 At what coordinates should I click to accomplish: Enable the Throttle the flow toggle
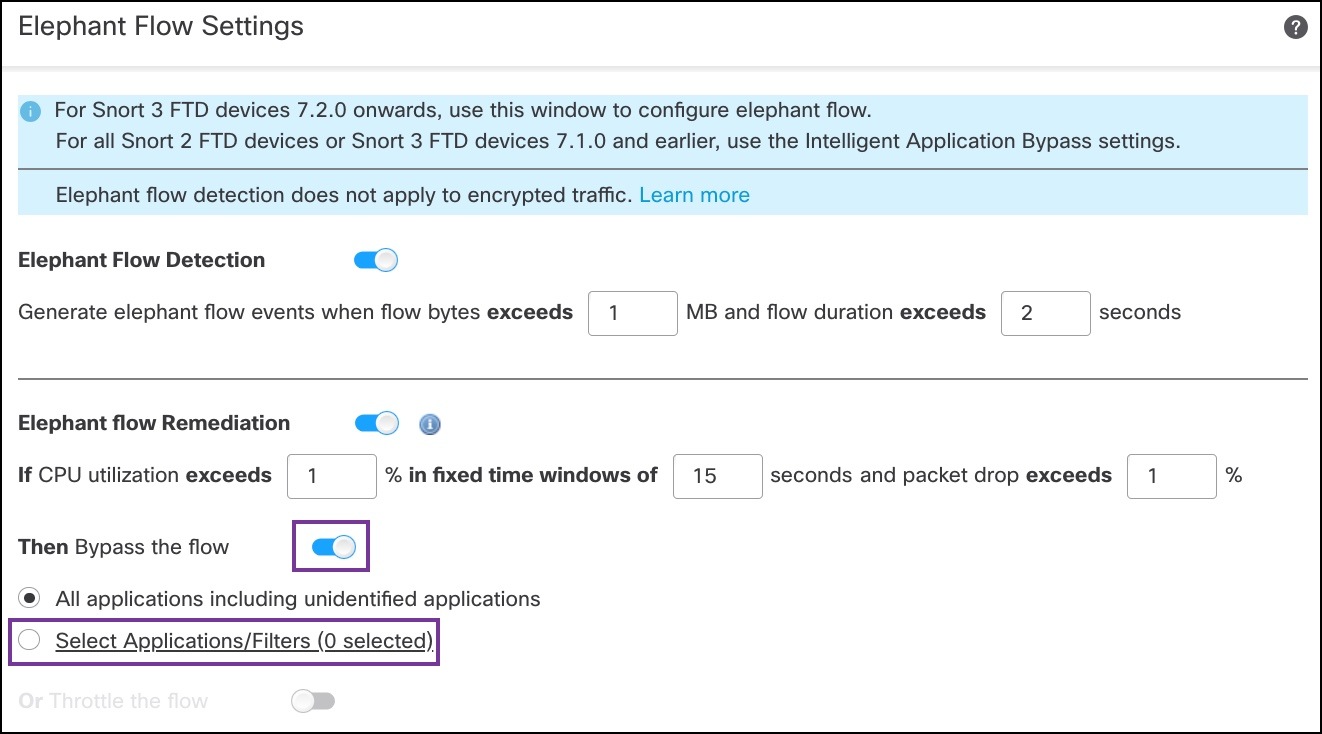(x=311, y=701)
